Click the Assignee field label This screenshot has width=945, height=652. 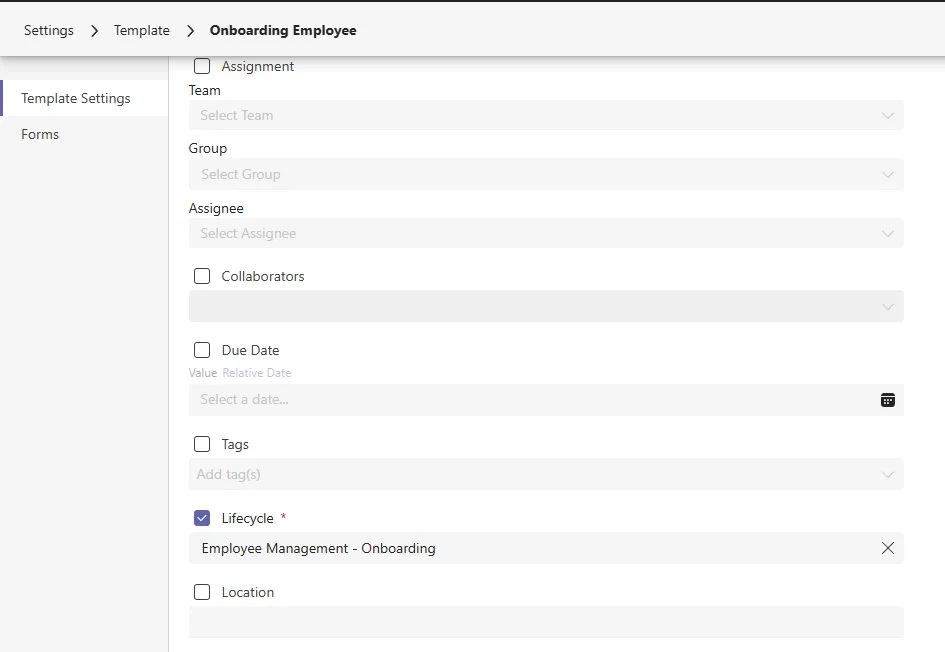point(216,208)
